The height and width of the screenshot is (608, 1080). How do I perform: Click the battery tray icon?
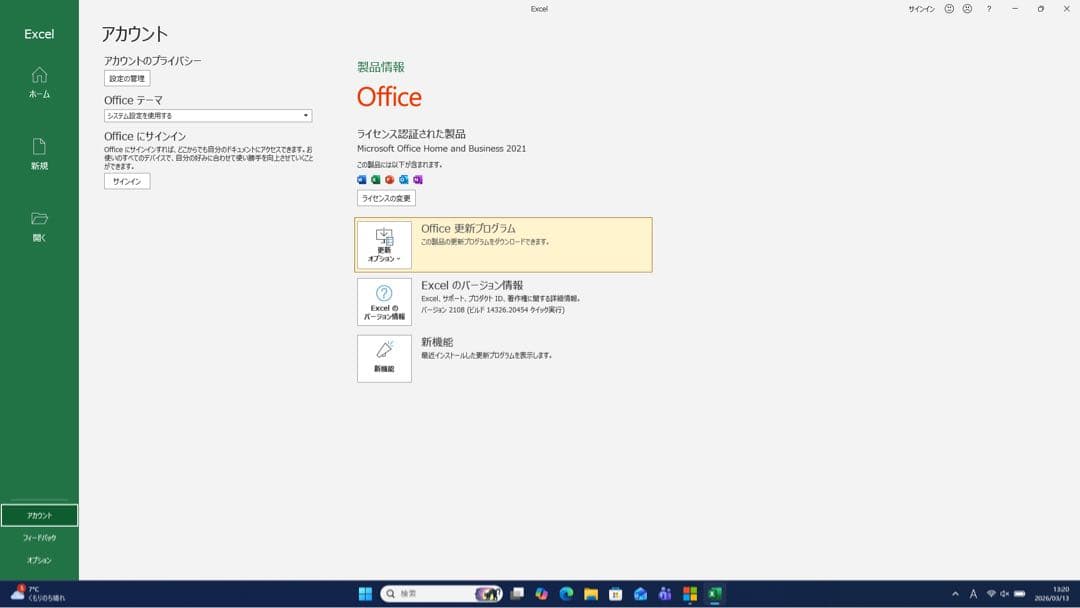1019,594
